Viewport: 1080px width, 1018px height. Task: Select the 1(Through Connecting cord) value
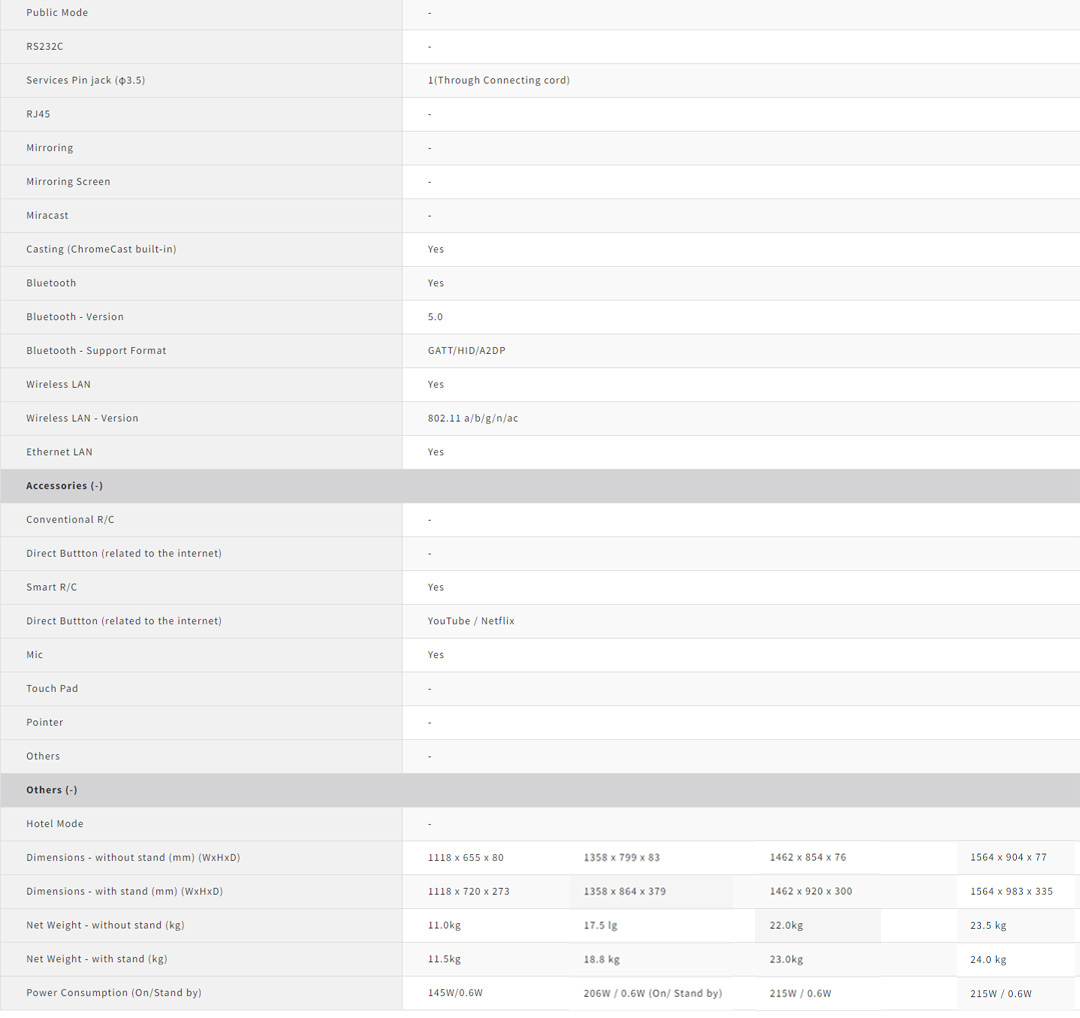498,80
